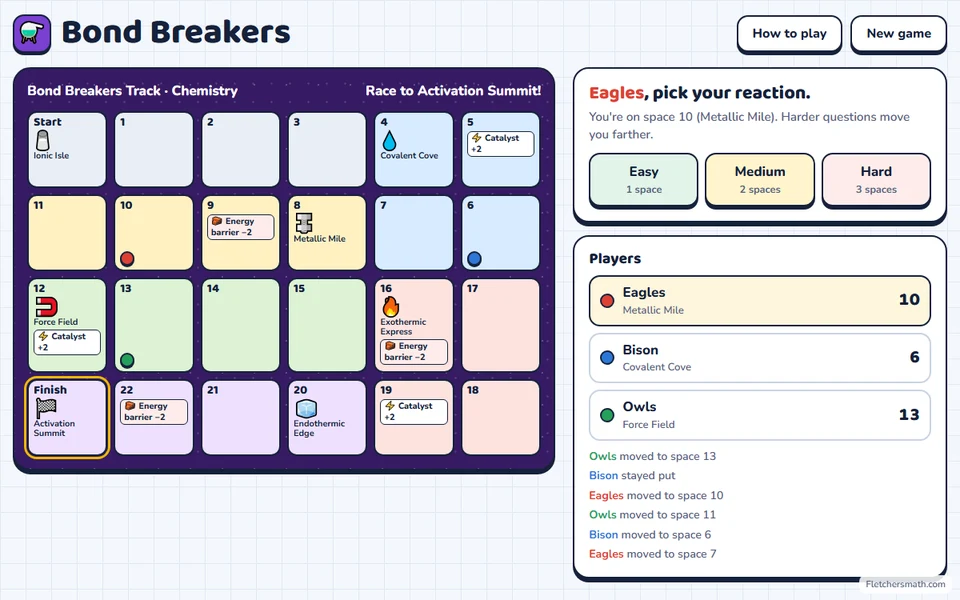Click the 'Bond Breakers Track · Chemistry' heading
This screenshot has width=960, height=600.
pyautogui.click(x=132, y=91)
